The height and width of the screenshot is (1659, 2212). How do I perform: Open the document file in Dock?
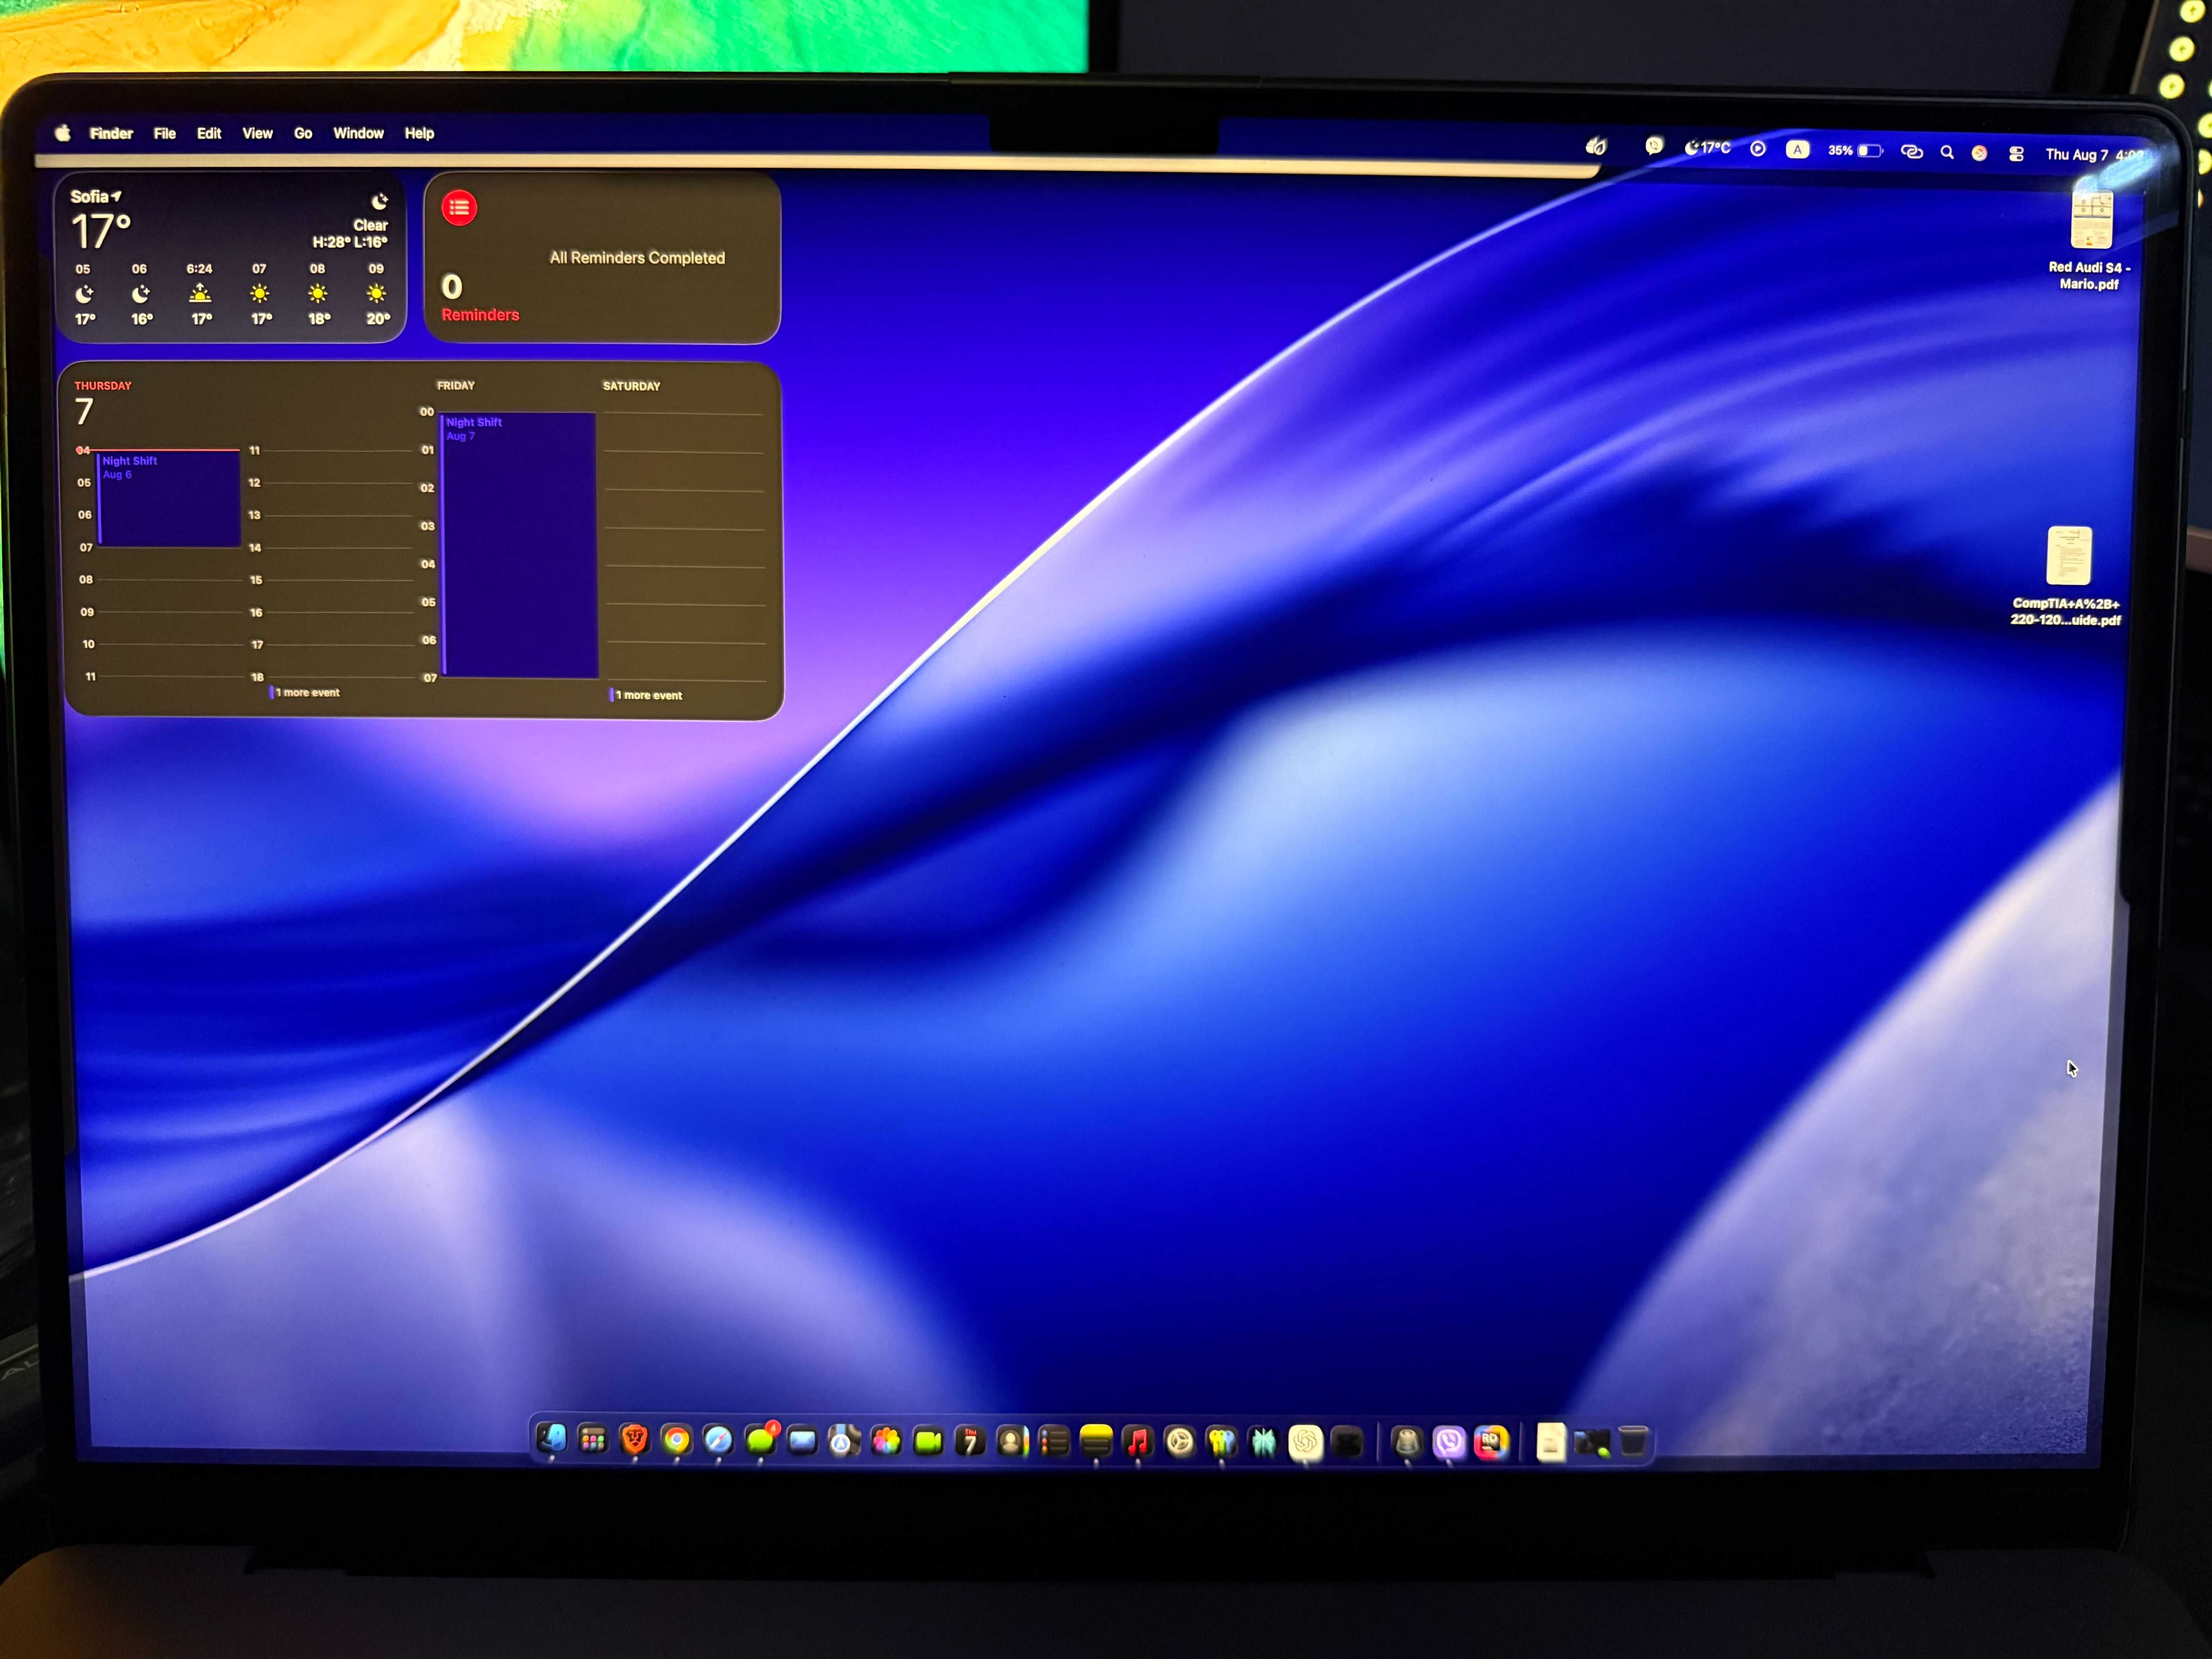(x=1550, y=1442)
